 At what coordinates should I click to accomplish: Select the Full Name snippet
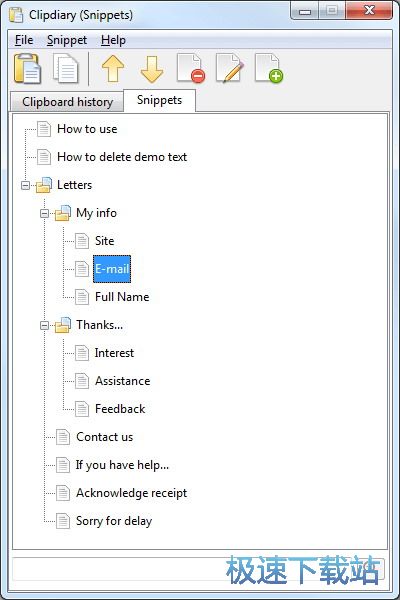coord(122,297)
